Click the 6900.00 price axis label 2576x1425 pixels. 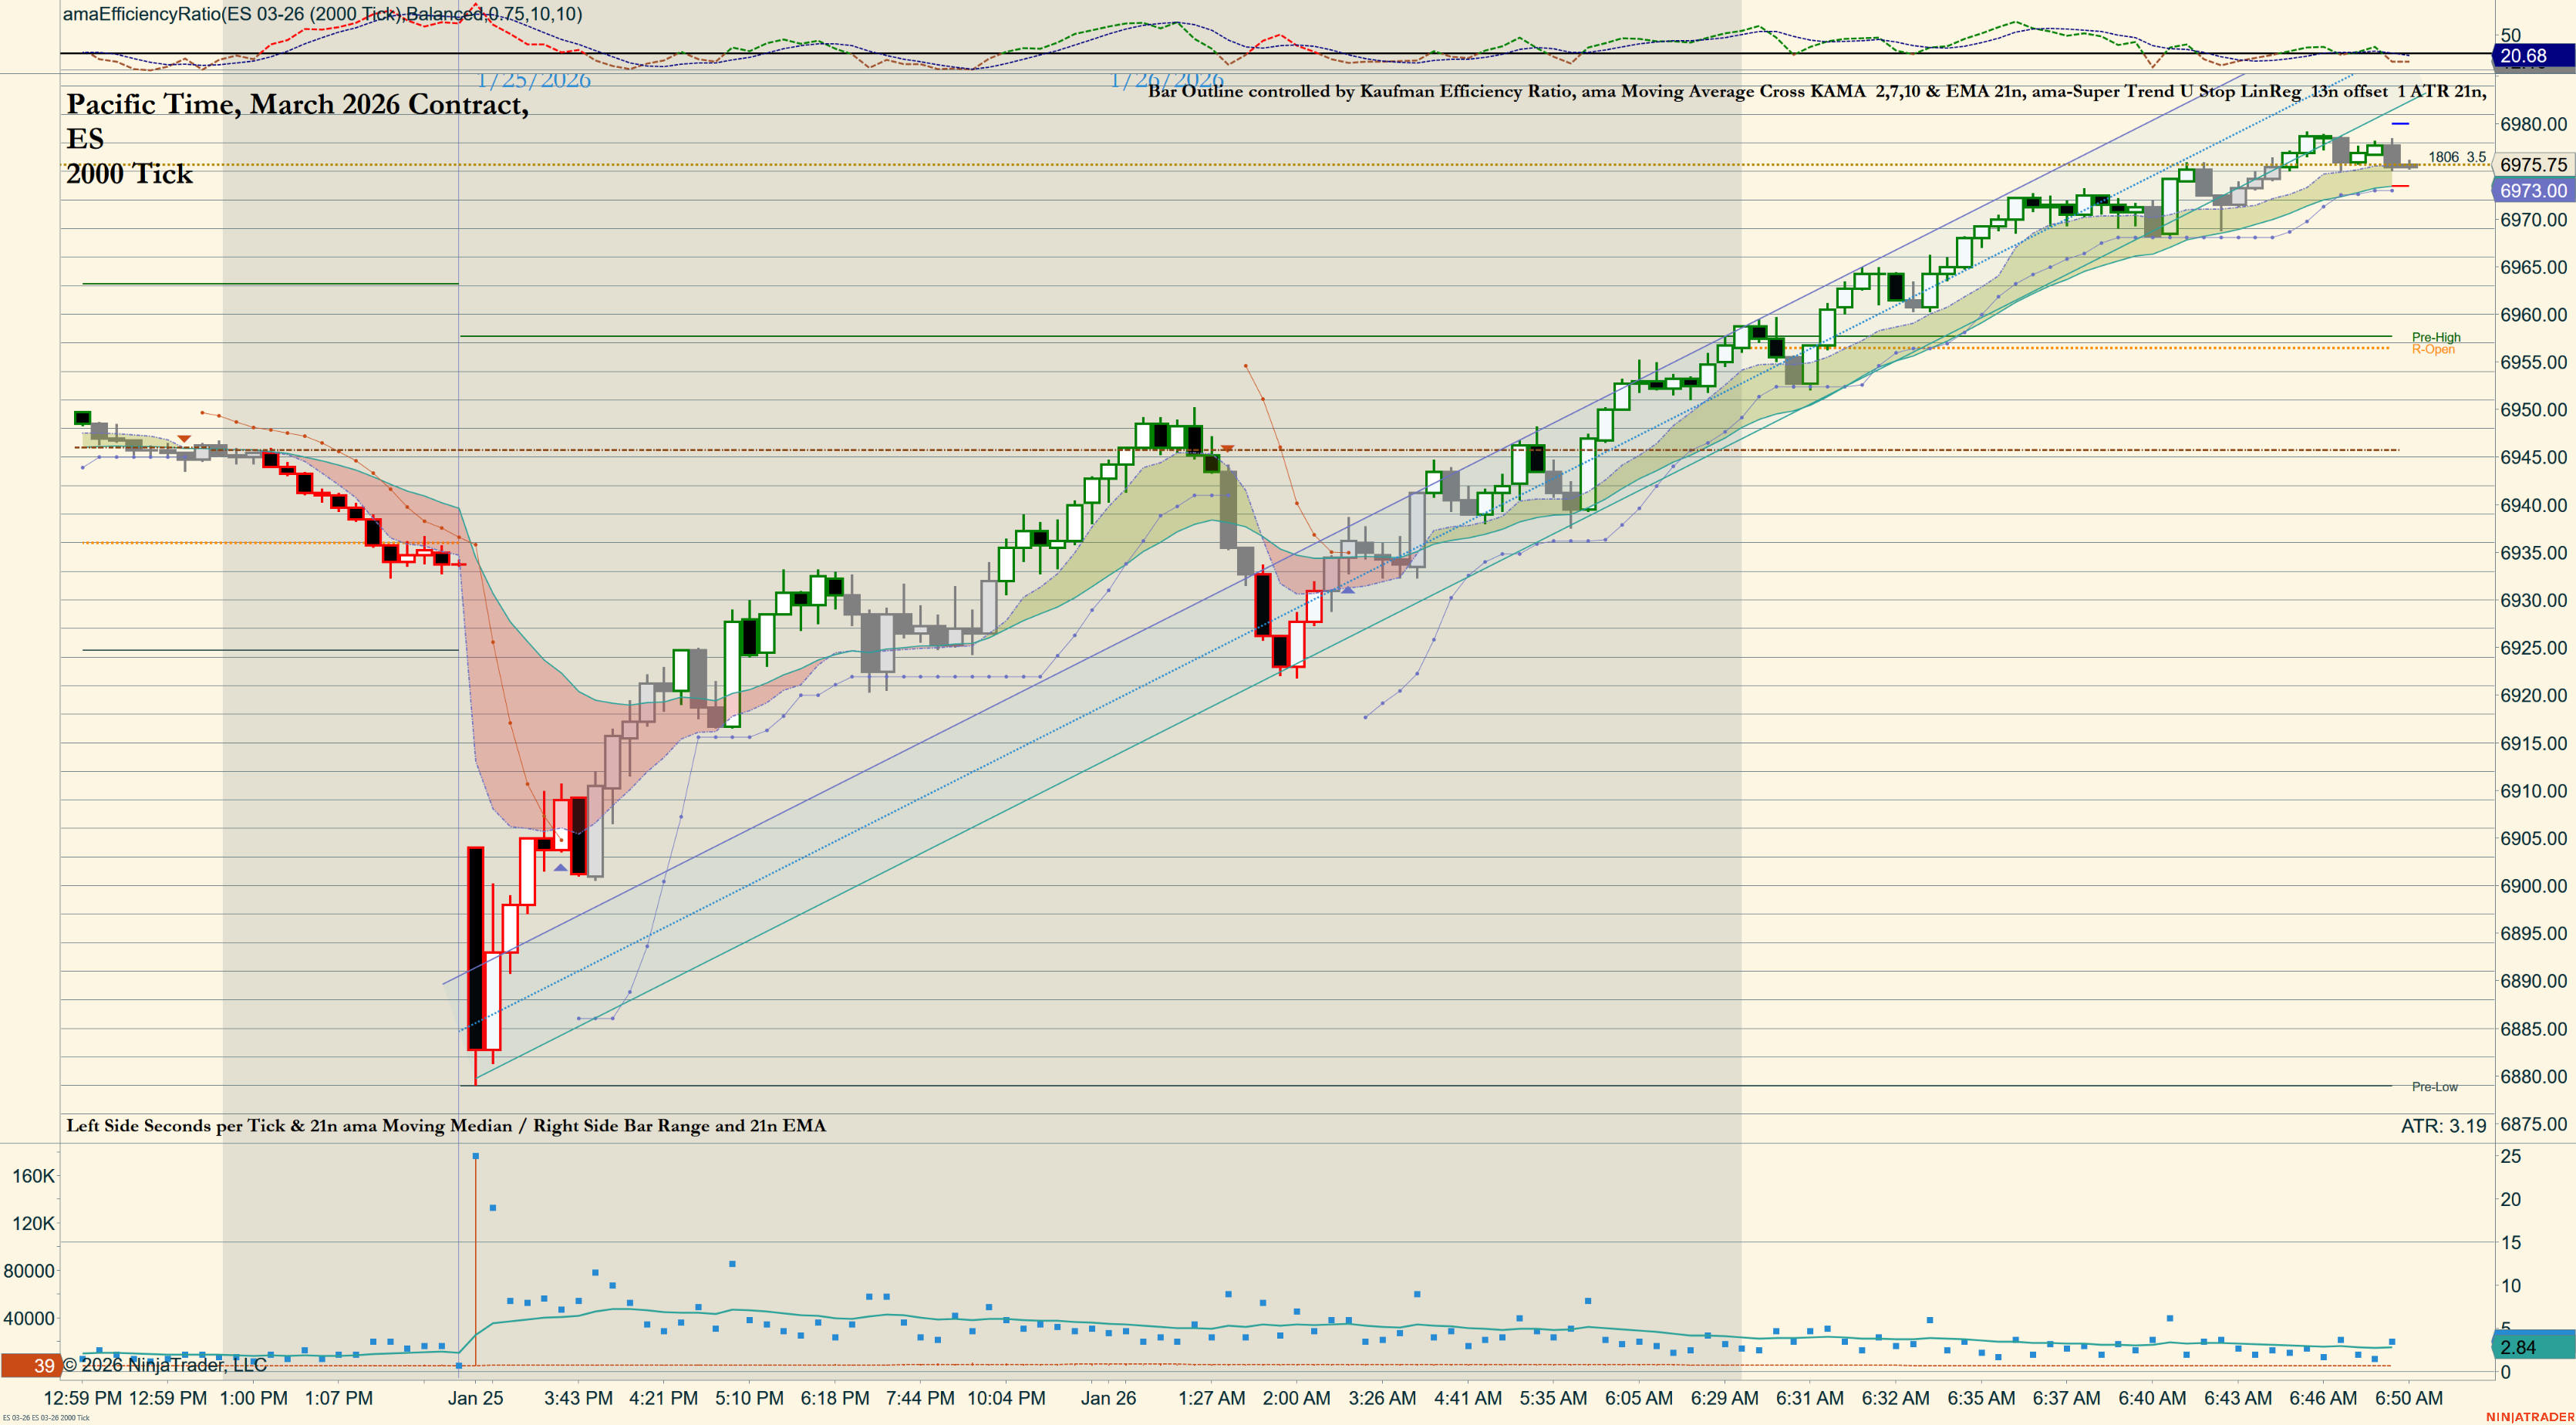(2533, 886)
